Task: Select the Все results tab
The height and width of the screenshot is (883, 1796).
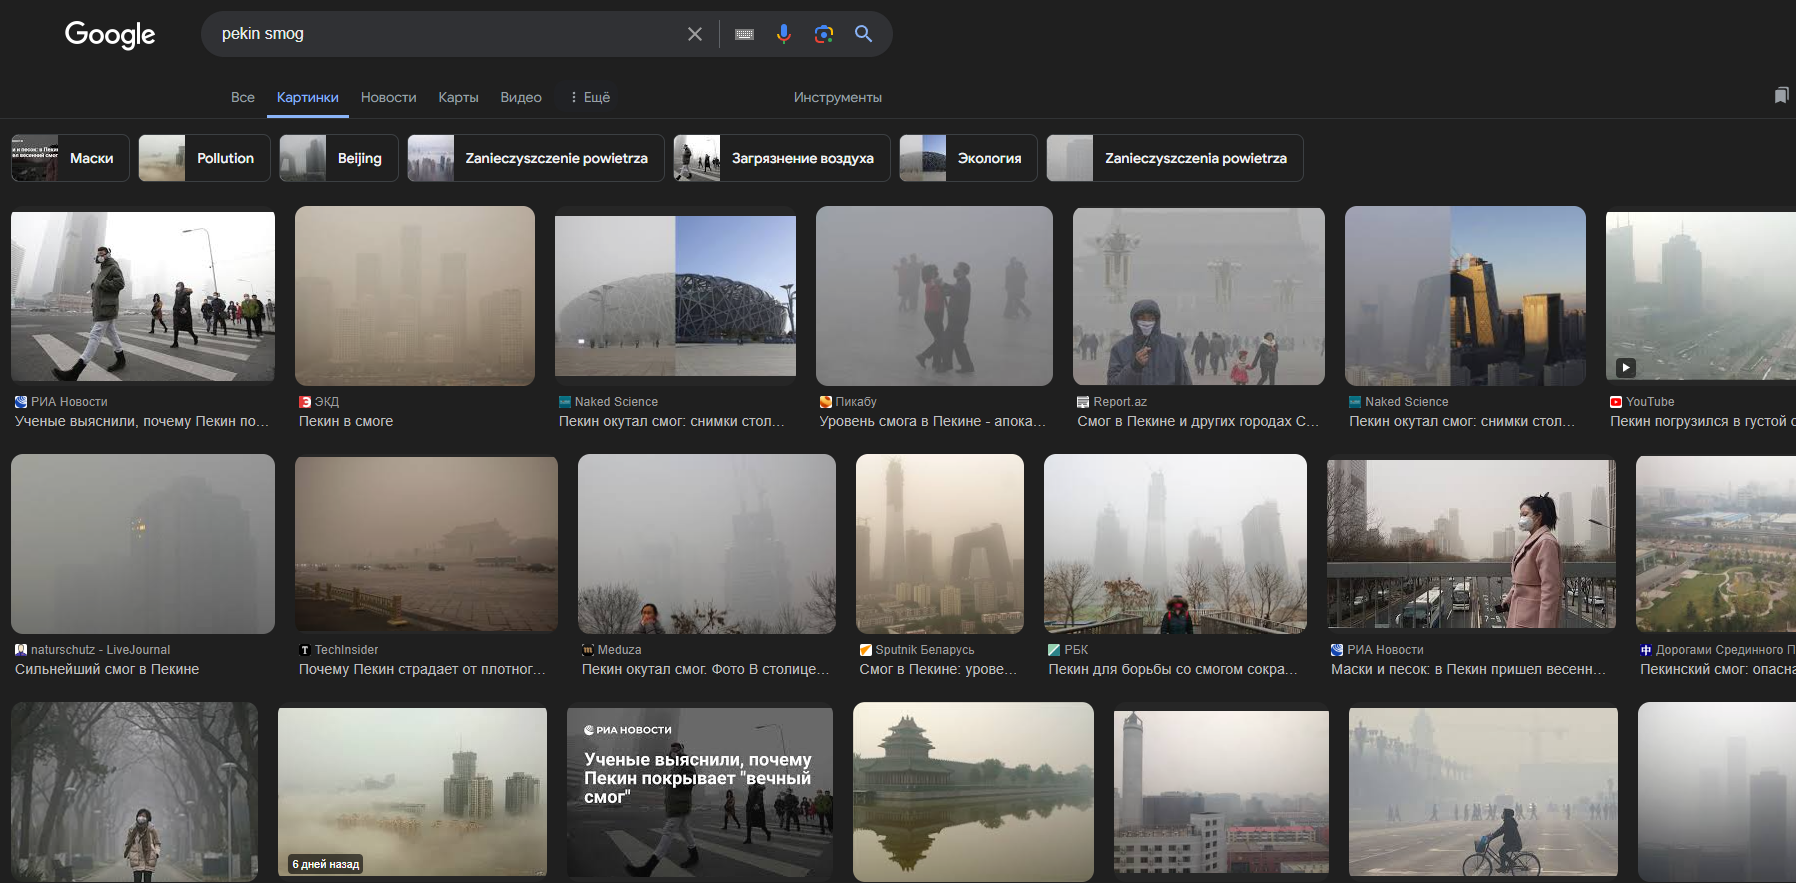Action: coord(242,97)
